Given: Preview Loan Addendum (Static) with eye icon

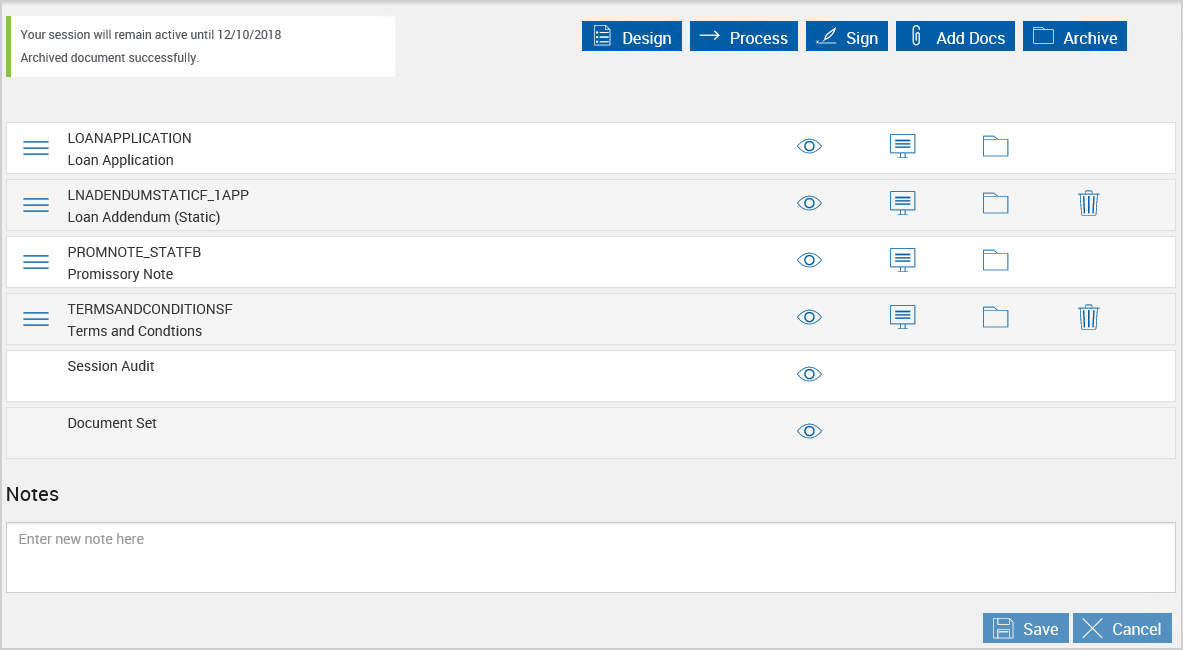Looking at the screenshot, I should click(x=809, y=204).
